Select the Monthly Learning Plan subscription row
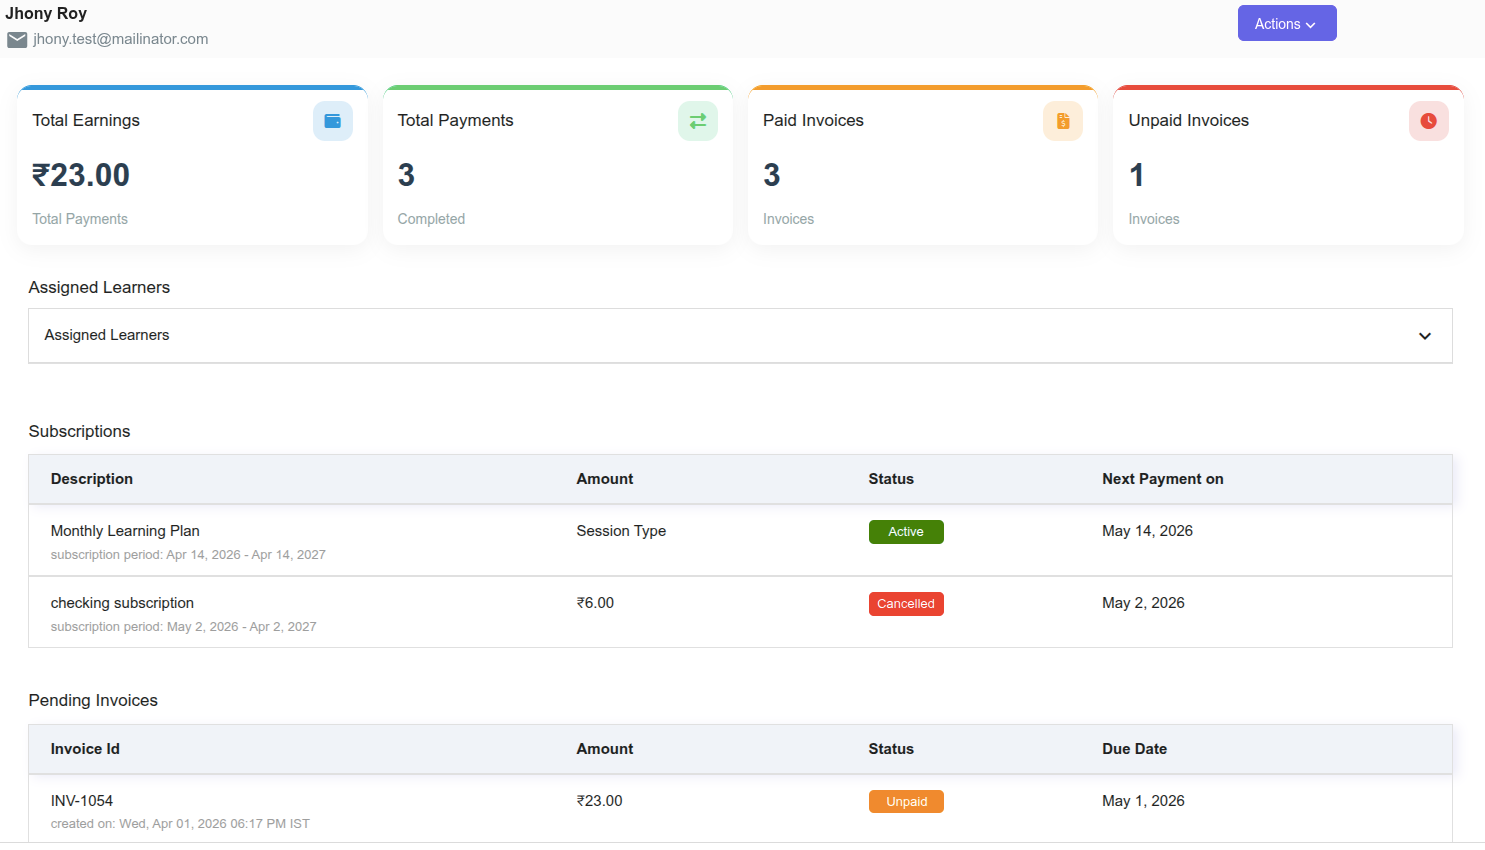Viewport: 1485px width, 850px height. point(740,541)
